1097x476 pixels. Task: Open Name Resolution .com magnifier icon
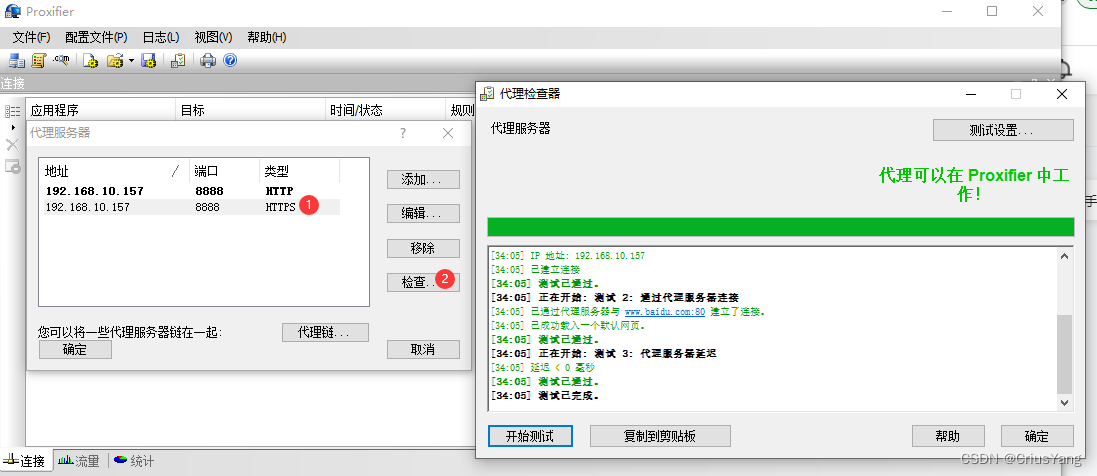tap(61, 61)
